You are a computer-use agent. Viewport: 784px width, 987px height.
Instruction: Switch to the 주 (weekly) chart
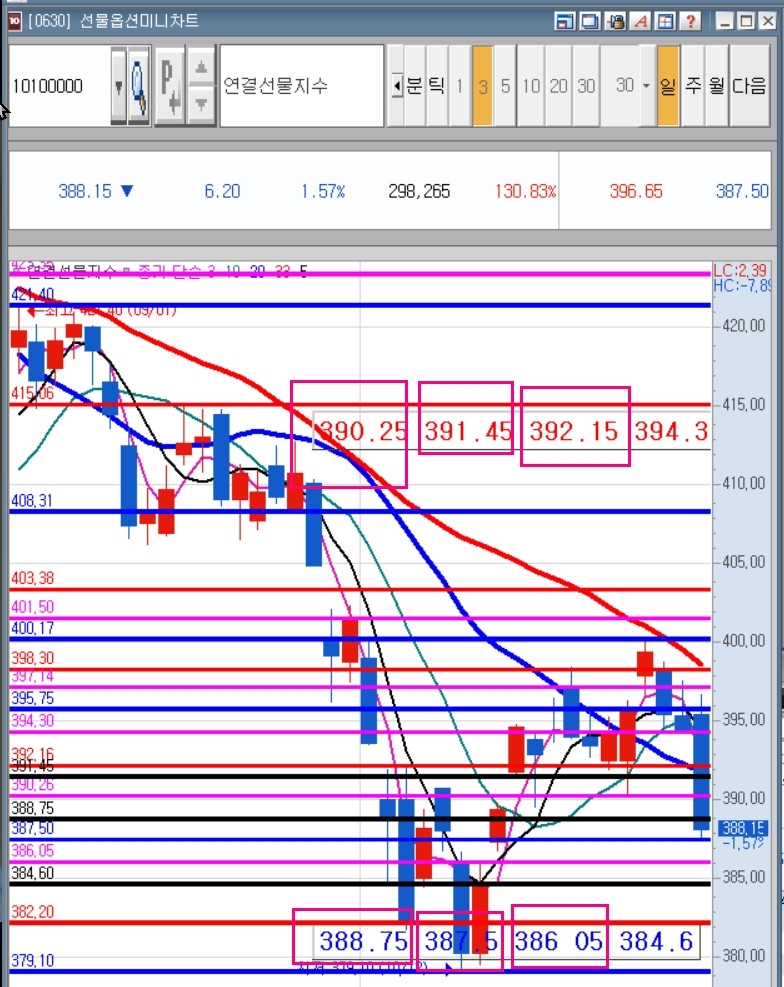(x=693, y=86)
